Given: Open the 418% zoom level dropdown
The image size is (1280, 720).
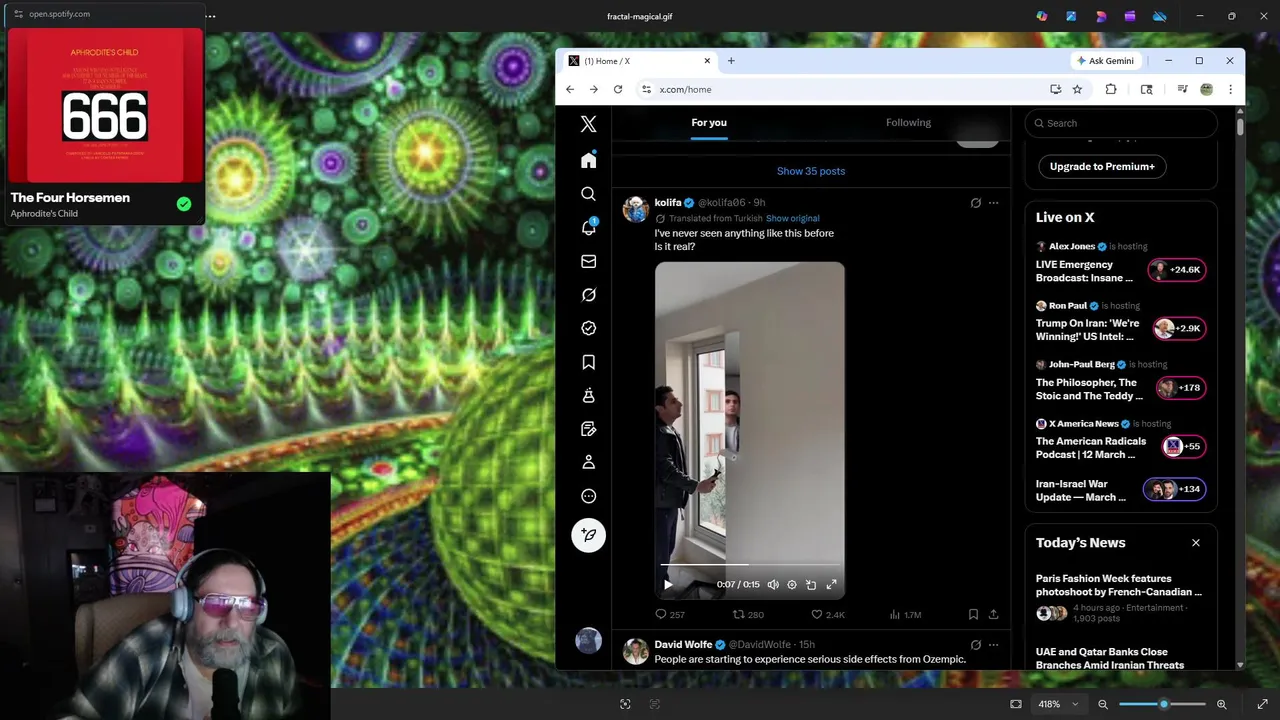Looking at the screenshot, I should [1058, 704].
